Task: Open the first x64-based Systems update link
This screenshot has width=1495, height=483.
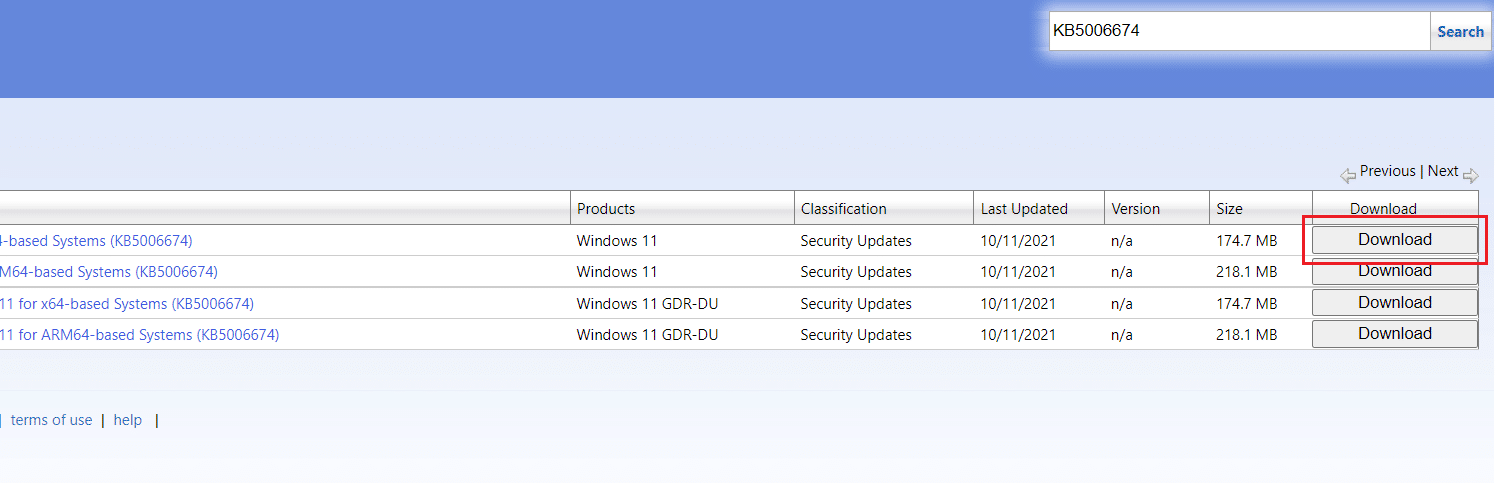Action: [x=96, y=241]
